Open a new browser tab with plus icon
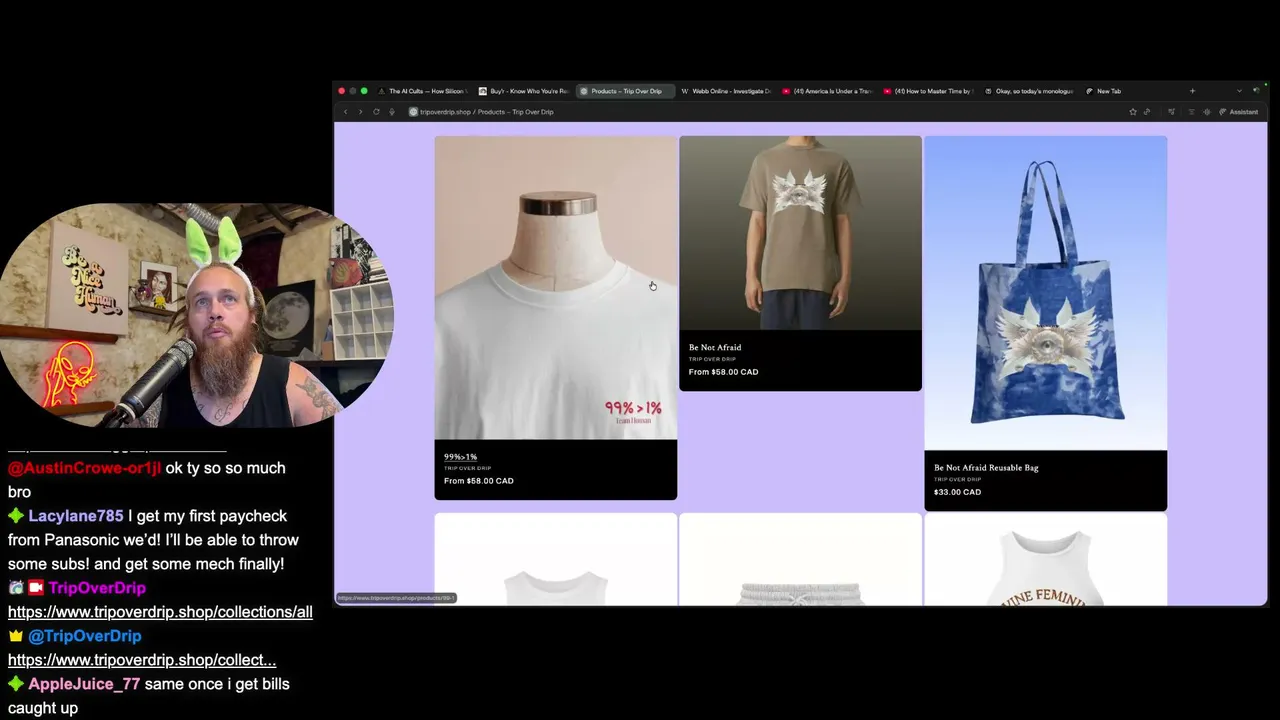 [x=1192, y=91]
